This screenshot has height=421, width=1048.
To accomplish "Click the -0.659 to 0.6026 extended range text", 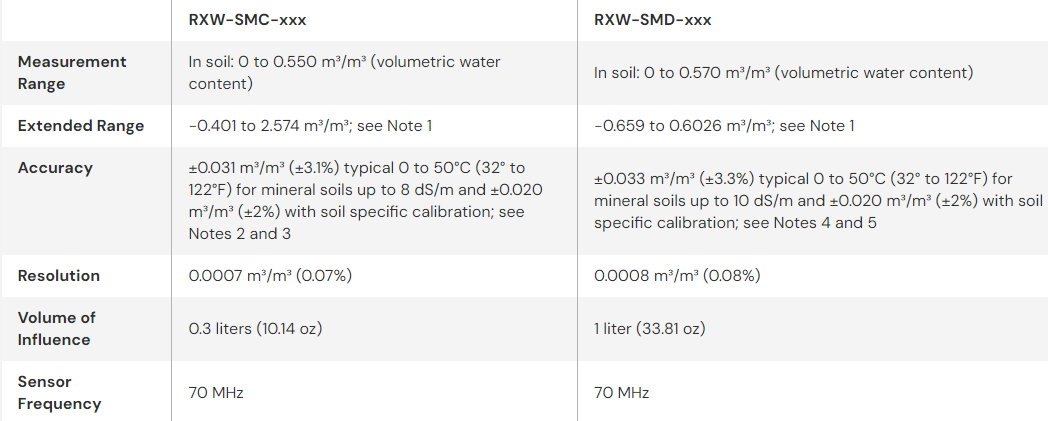I will click(x=724, y=126).
